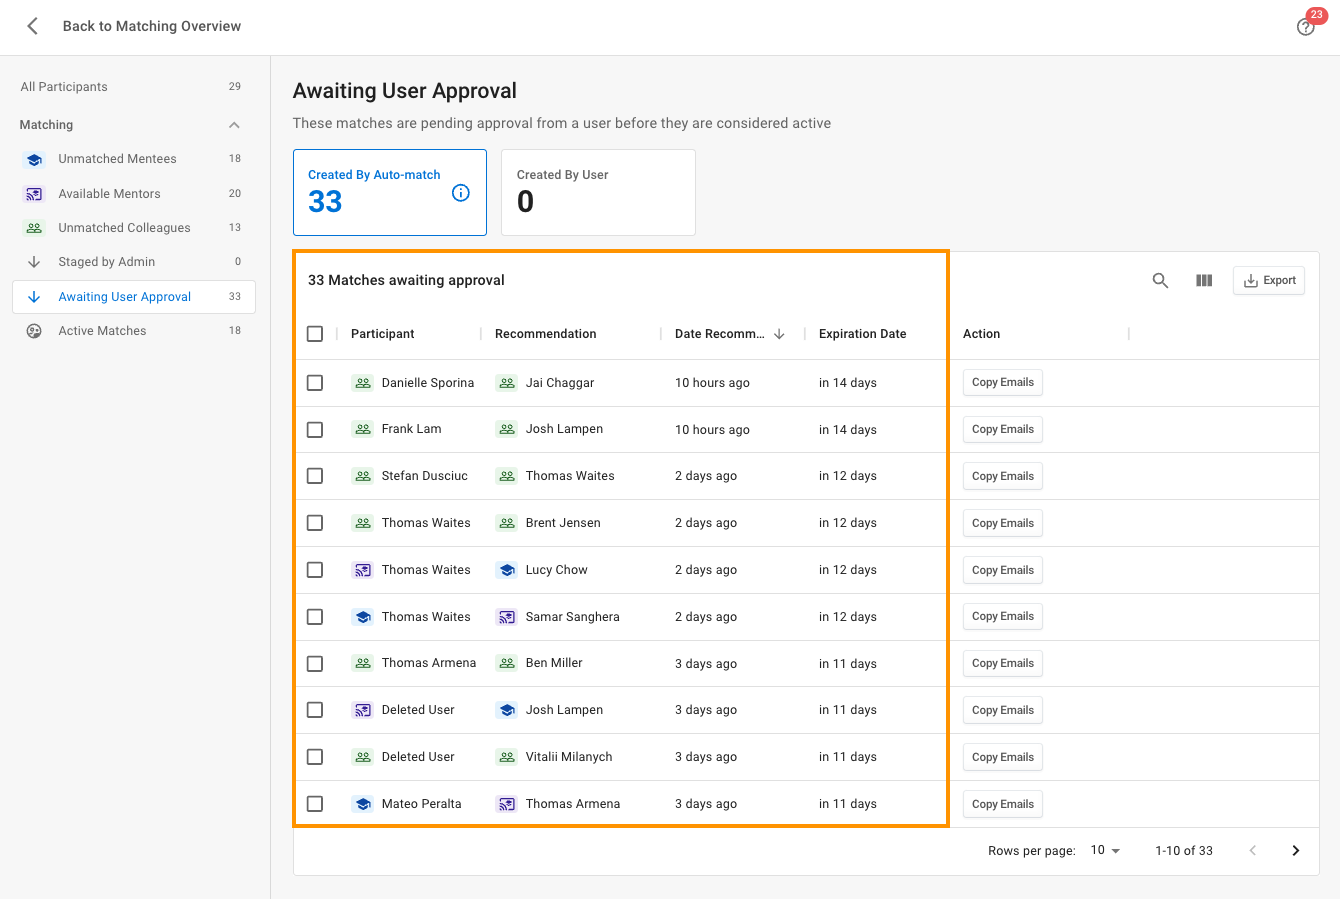1340x899 pixels.
Task: Open All Participants in sidebar
Action: (134, 87)
